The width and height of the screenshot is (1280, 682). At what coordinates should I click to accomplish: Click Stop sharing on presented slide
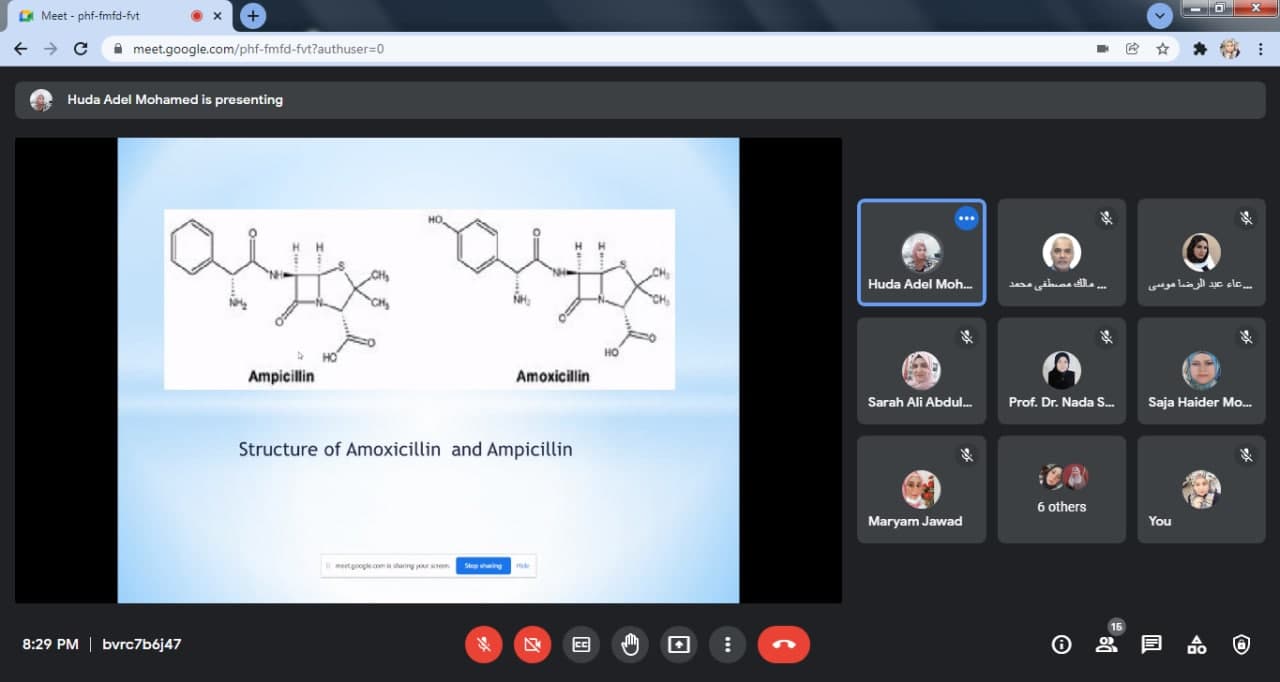[483, 566]
